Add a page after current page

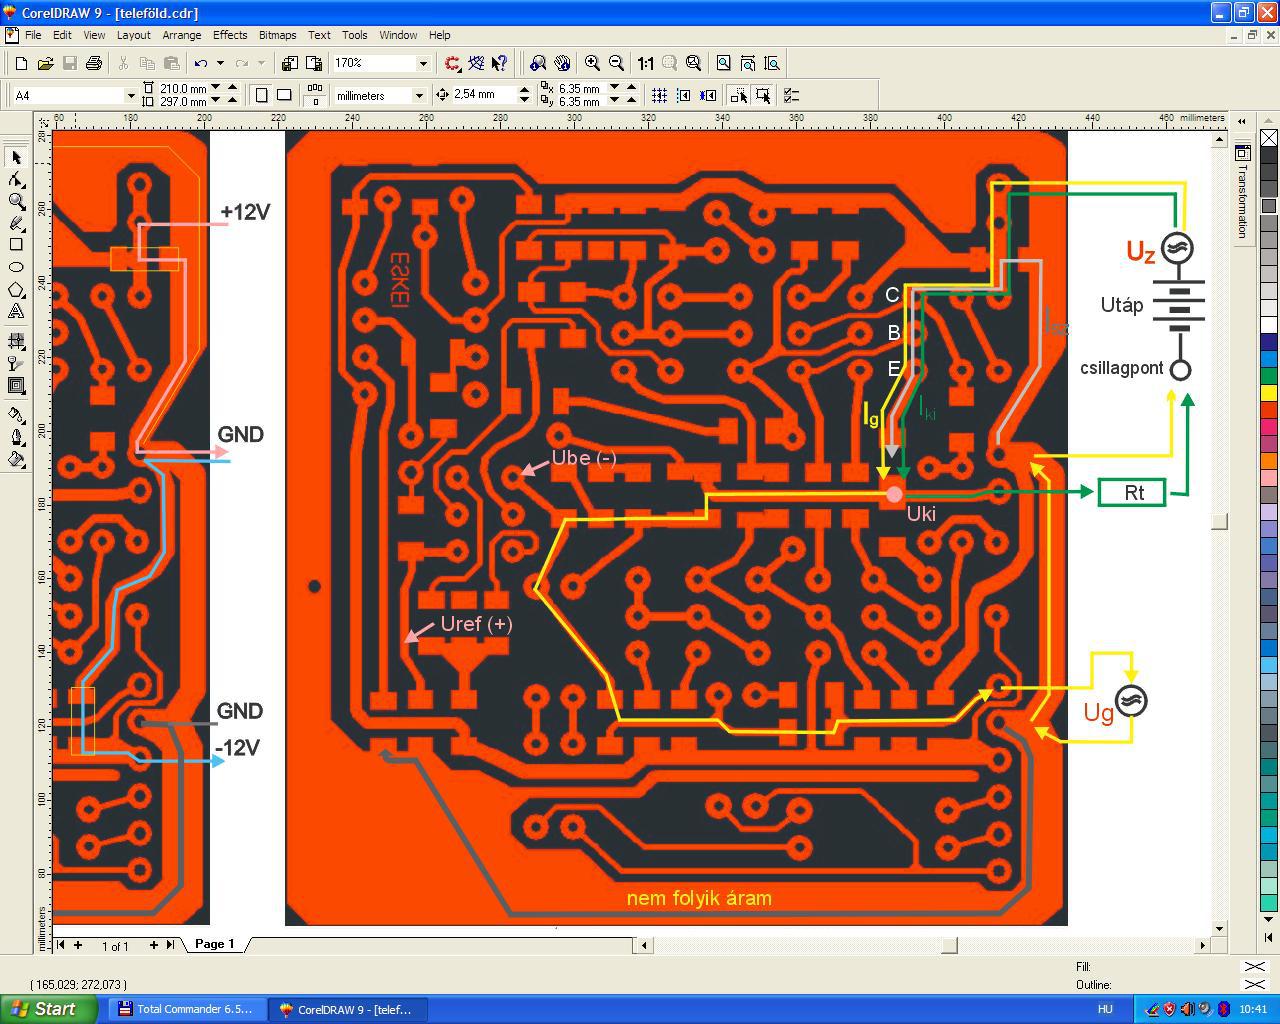point(154,944)
